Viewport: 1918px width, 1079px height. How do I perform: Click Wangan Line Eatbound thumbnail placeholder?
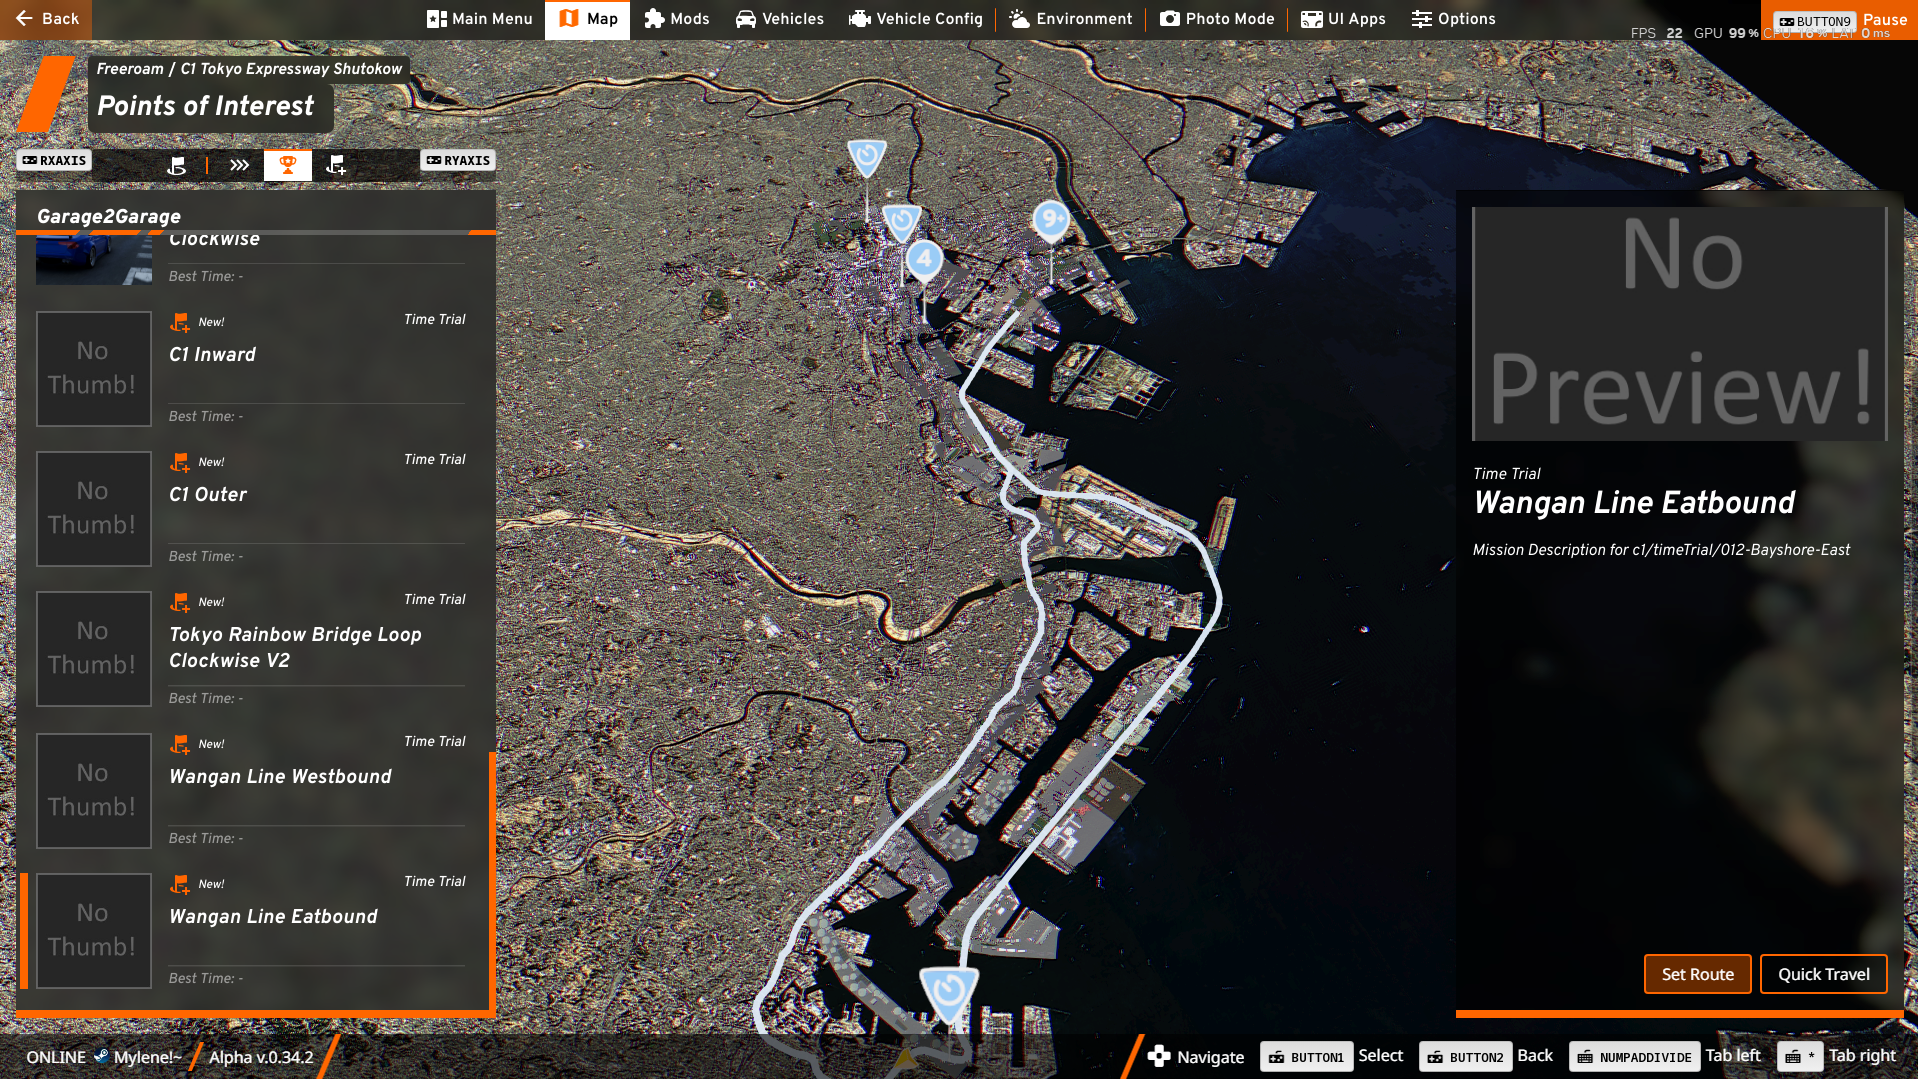point(94,931)
